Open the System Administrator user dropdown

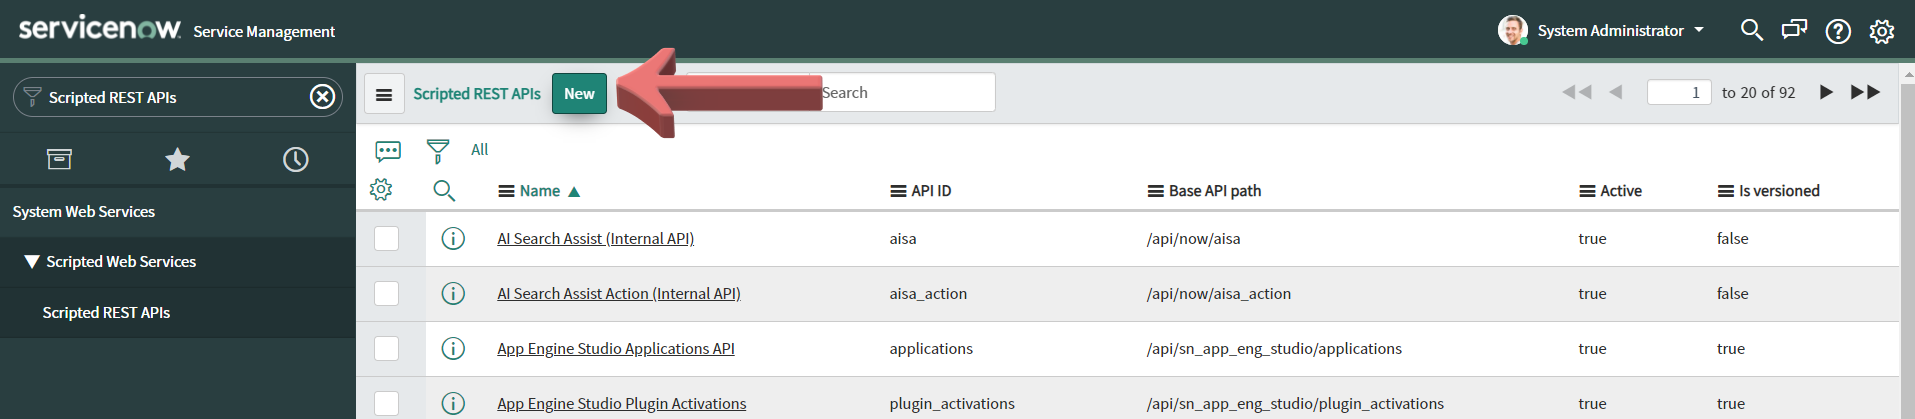click(1621, 30)
